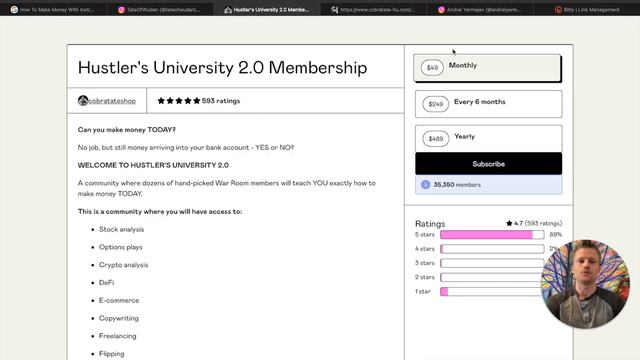The height and width of the screenshot is (360, 640).
Task: Click the cobratateshop avatar icon
Action: [83, 100]
